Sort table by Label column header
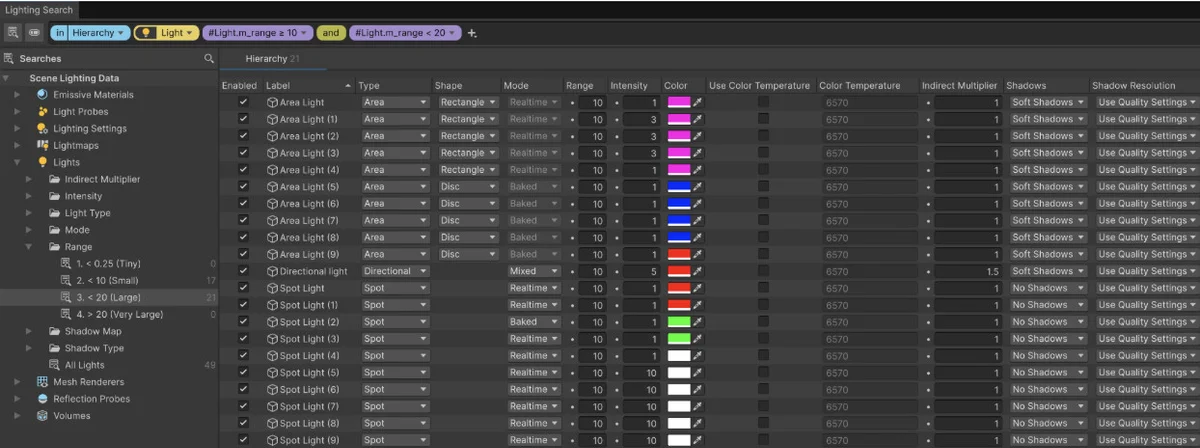This screenshot has width=1200, height=448. click(309, 86)
